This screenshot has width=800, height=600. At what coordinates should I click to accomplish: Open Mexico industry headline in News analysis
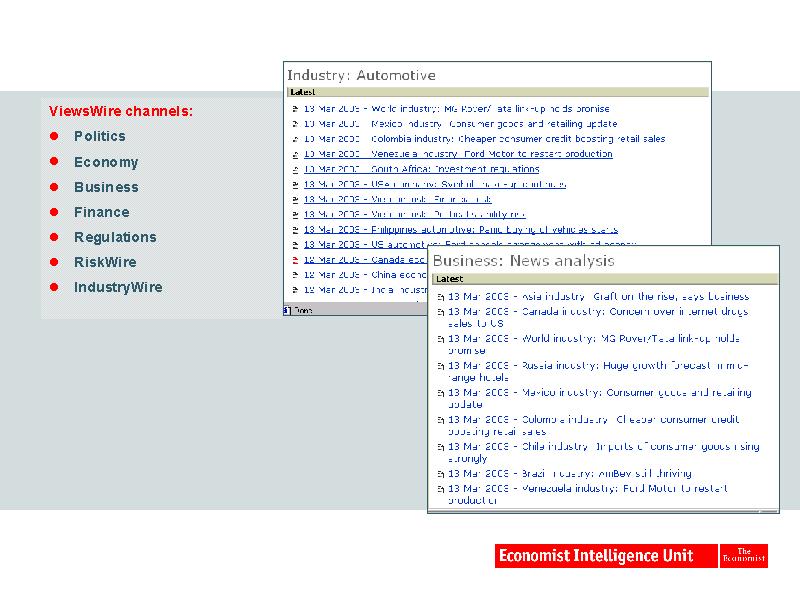599,398
